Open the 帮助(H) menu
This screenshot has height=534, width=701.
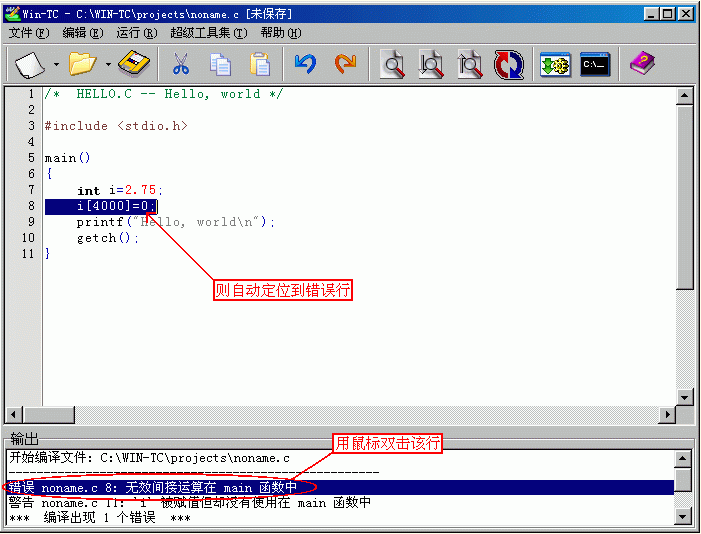tap(281, 33)
